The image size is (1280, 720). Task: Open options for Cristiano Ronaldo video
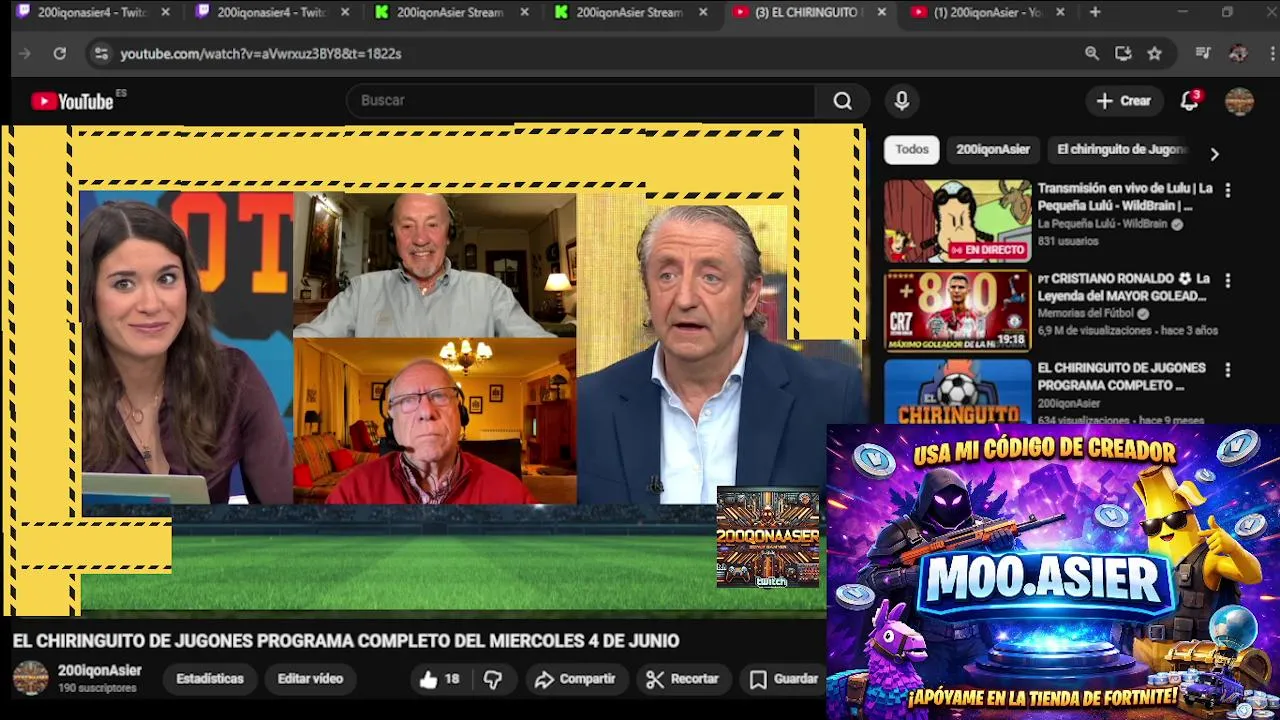[x=1227, y=281]
